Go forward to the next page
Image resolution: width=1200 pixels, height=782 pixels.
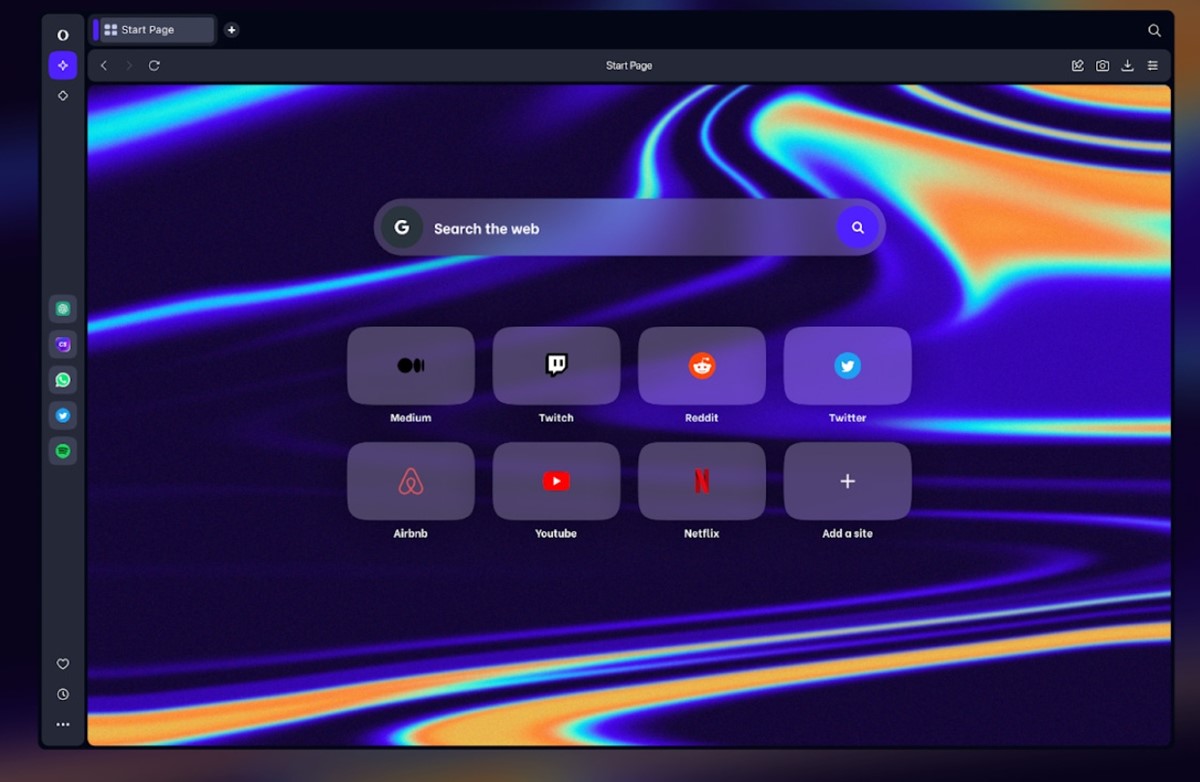pyautogui.click(x=129, y=66)
